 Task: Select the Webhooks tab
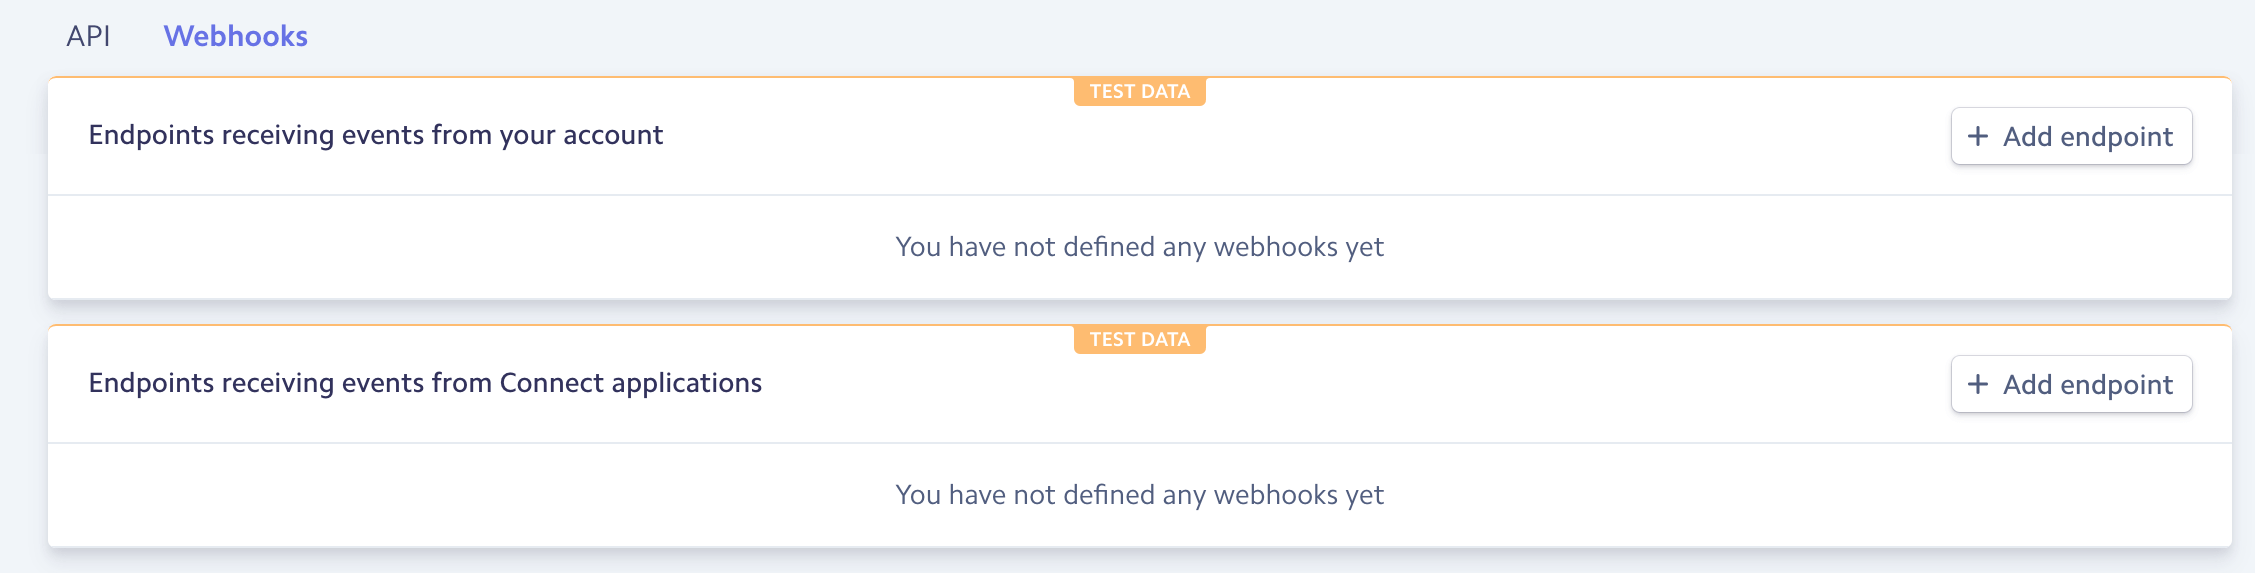pyautogui.click(x=235, y=36)
